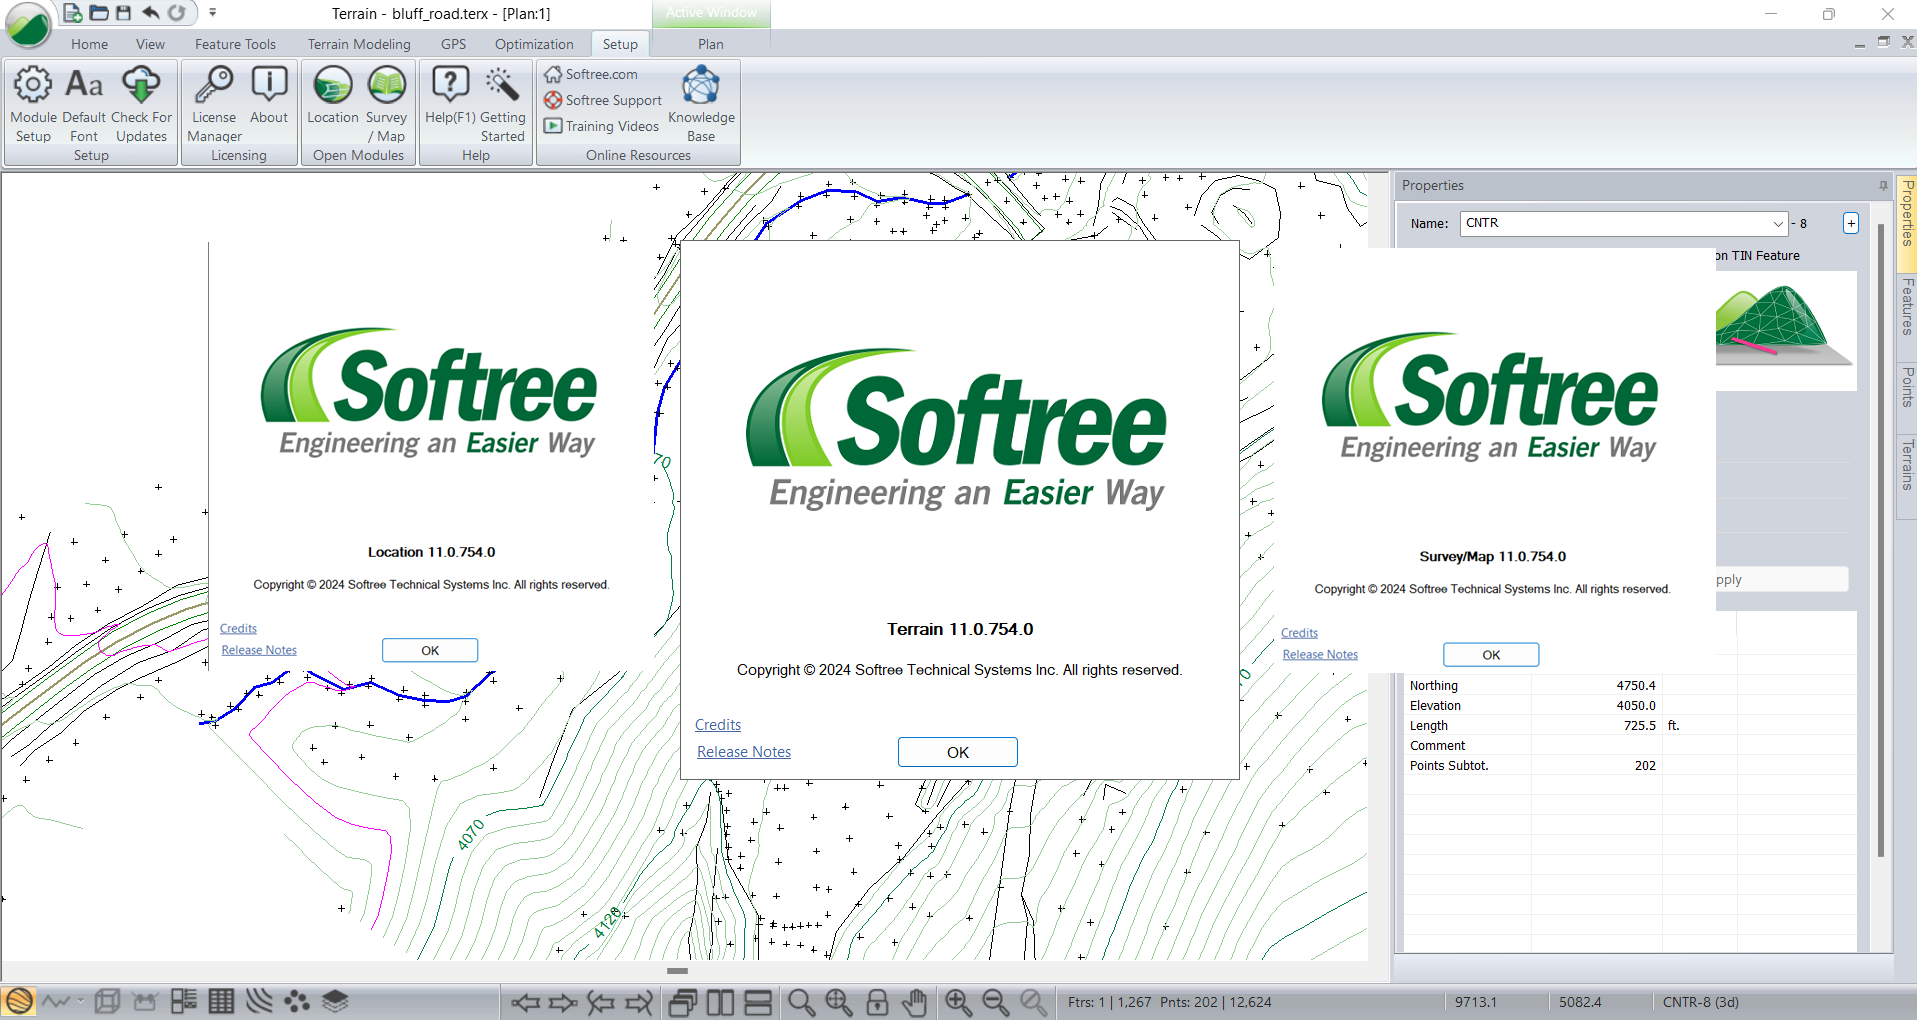
Task: Expand the Profile window dropdown arrow
Action: tap(80, 1001)
